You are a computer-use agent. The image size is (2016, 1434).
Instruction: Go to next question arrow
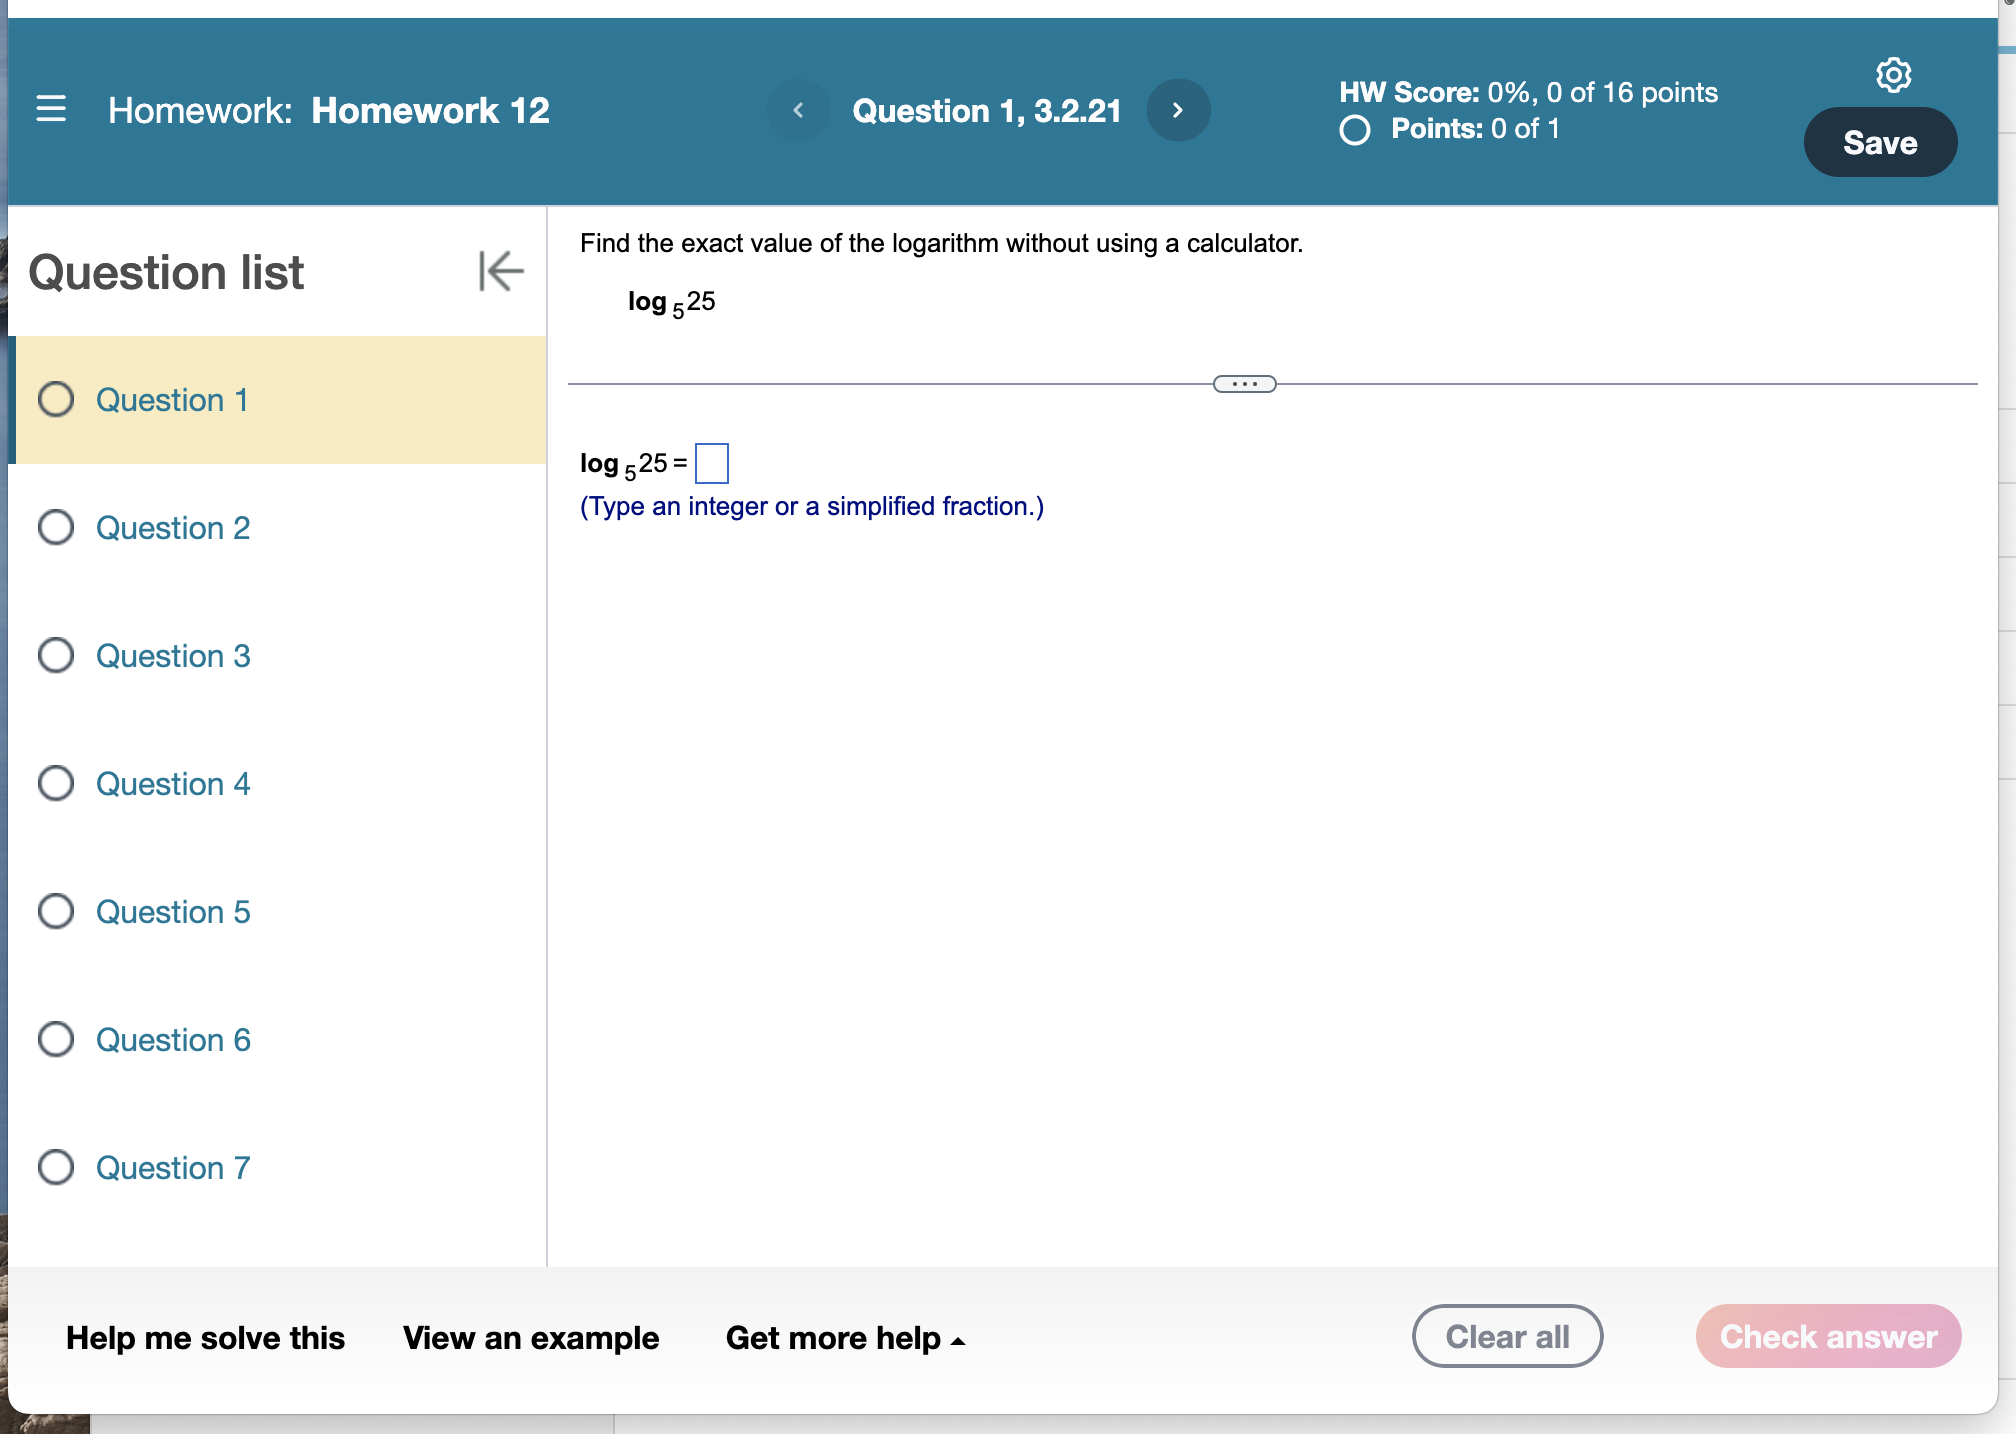pyautogui.click(x=1178, y=110)
